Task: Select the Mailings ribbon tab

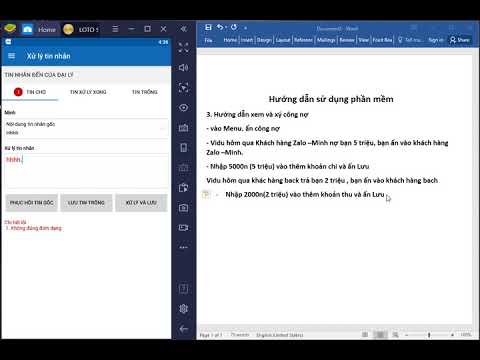Action: [326, 40]
